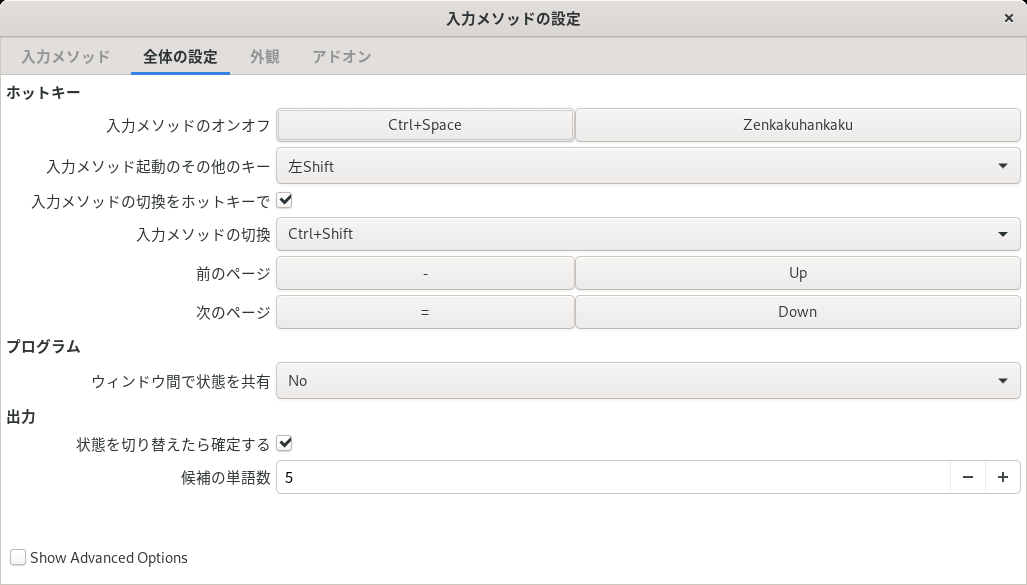Click the 出力 section heading

point(21,417)
